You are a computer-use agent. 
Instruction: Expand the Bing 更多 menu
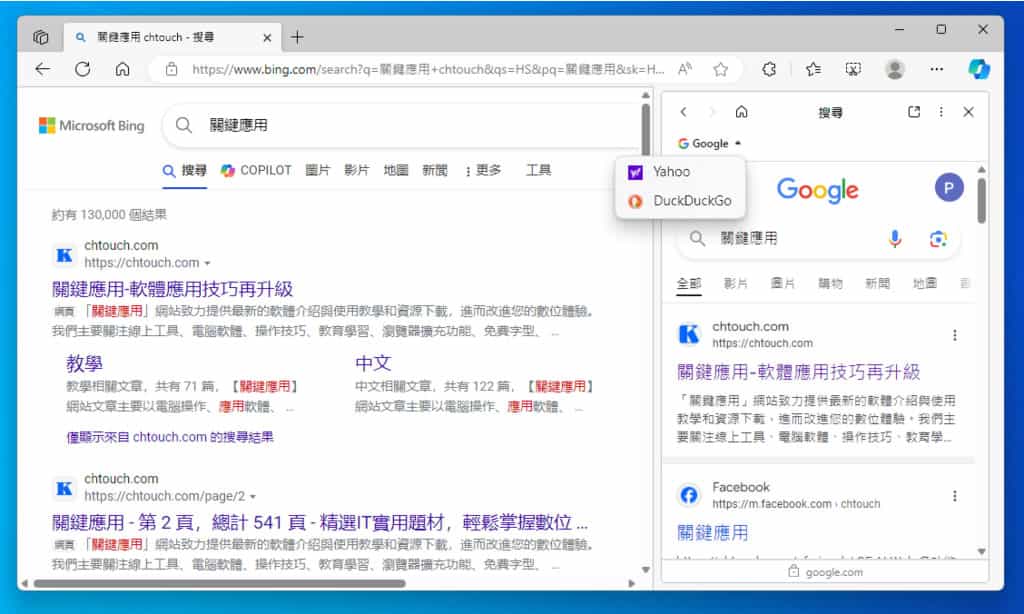(483, 170)
